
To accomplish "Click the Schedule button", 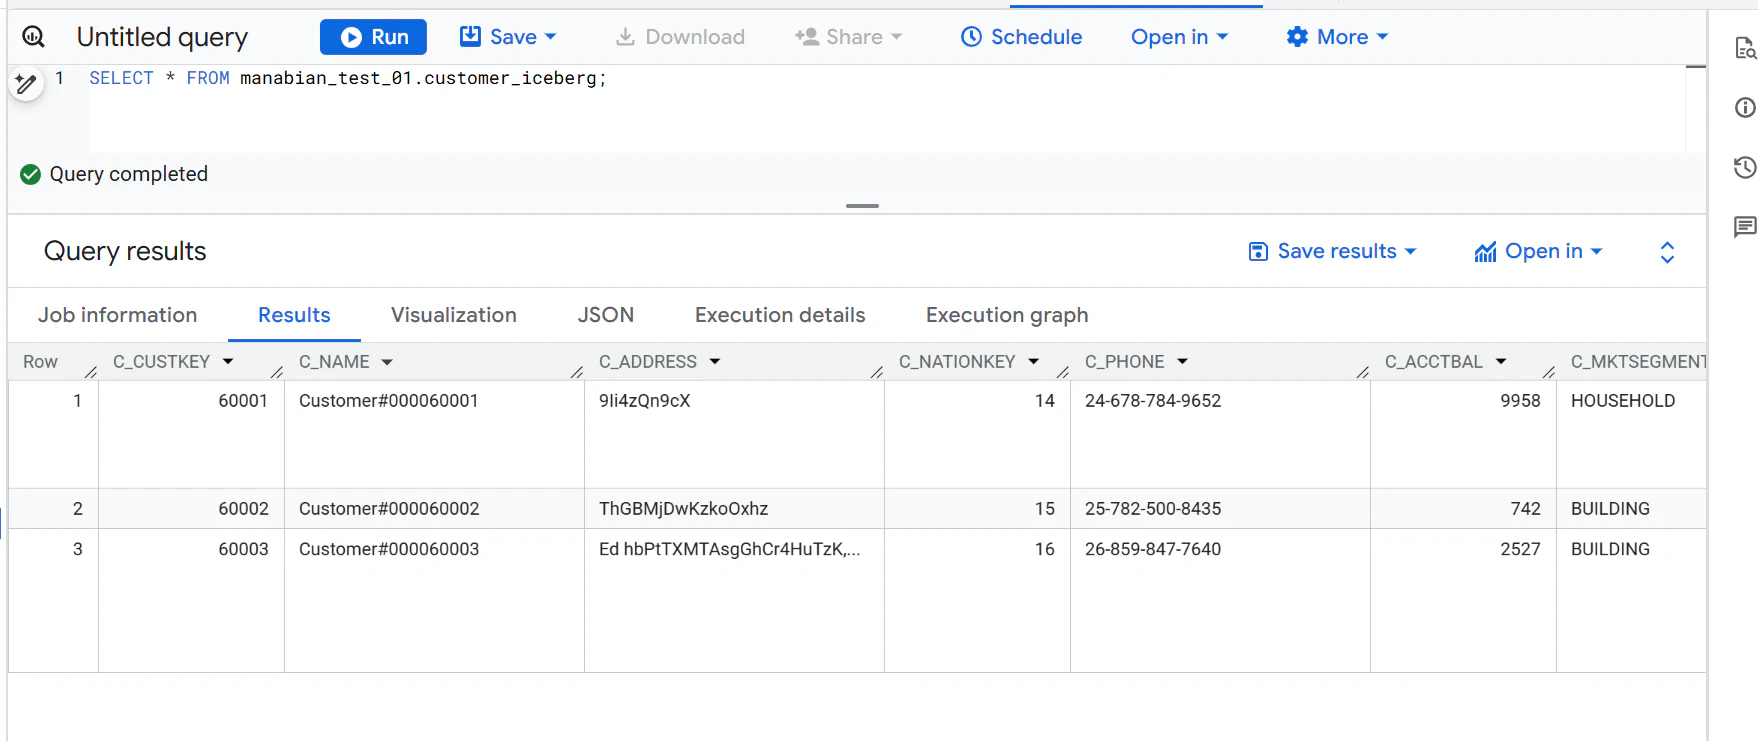I will point(1021,37).
